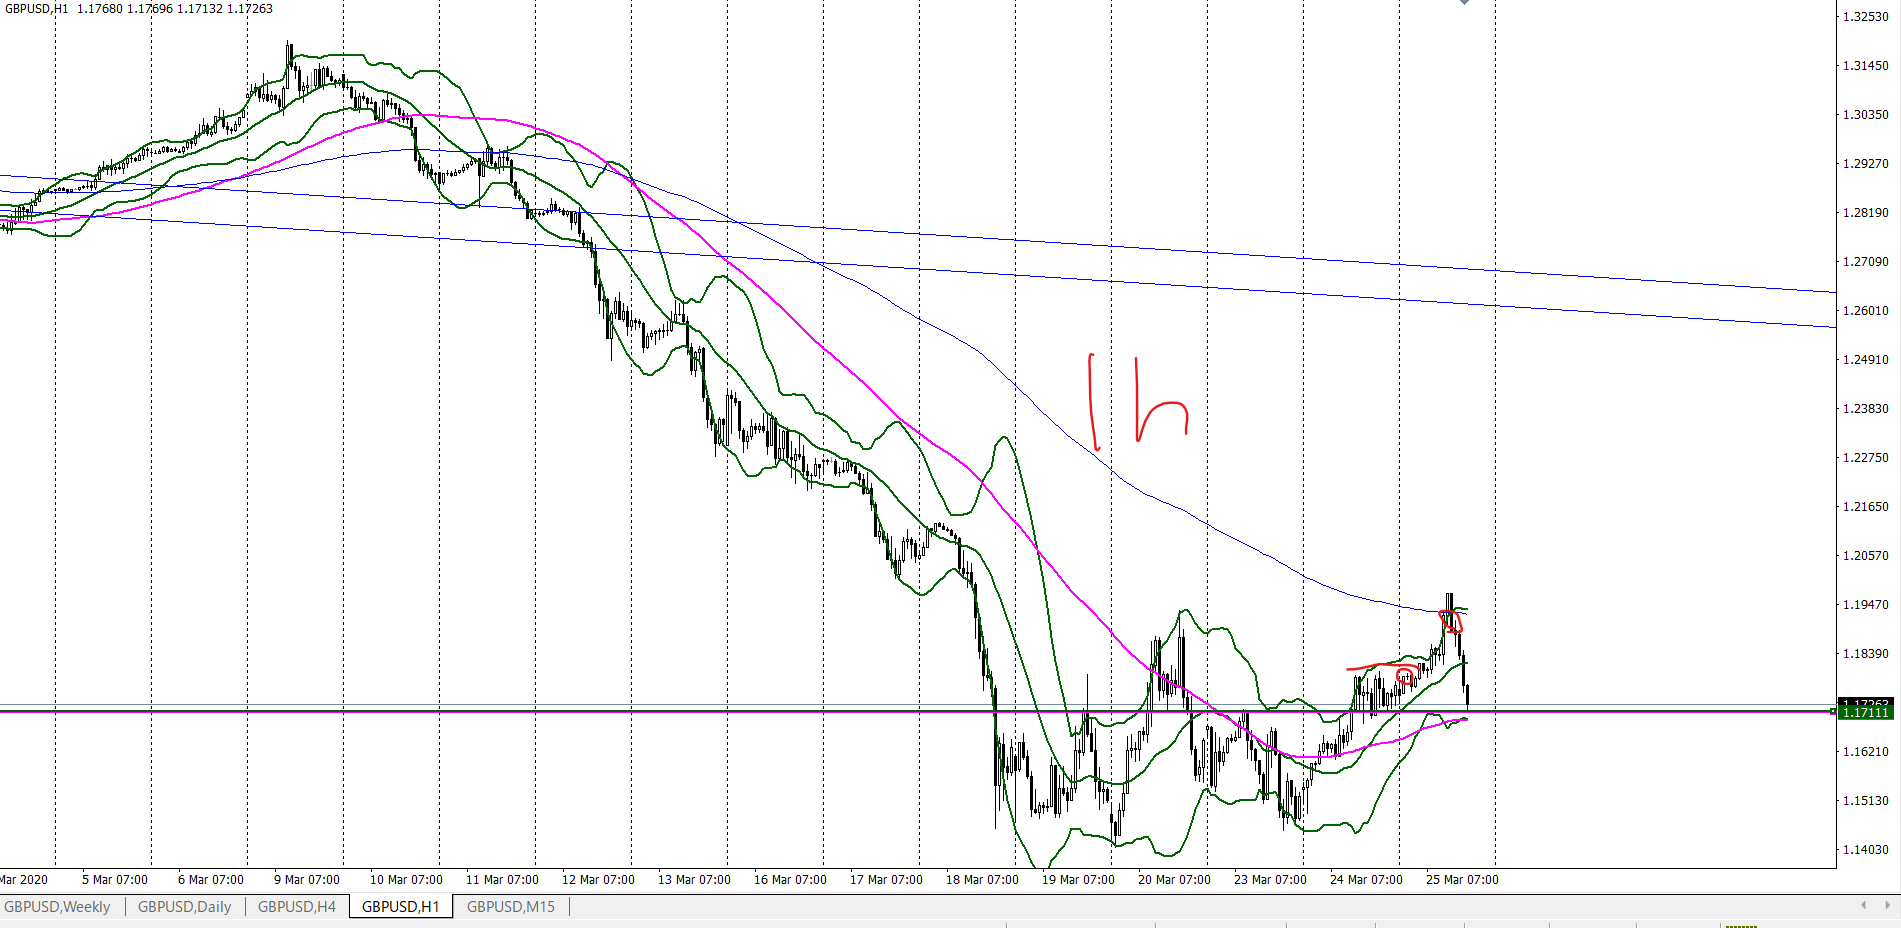Screen dimensions: 1901x928
Task: Click the 1.19470 price axis value
Action: click(x=1866, y=605)
